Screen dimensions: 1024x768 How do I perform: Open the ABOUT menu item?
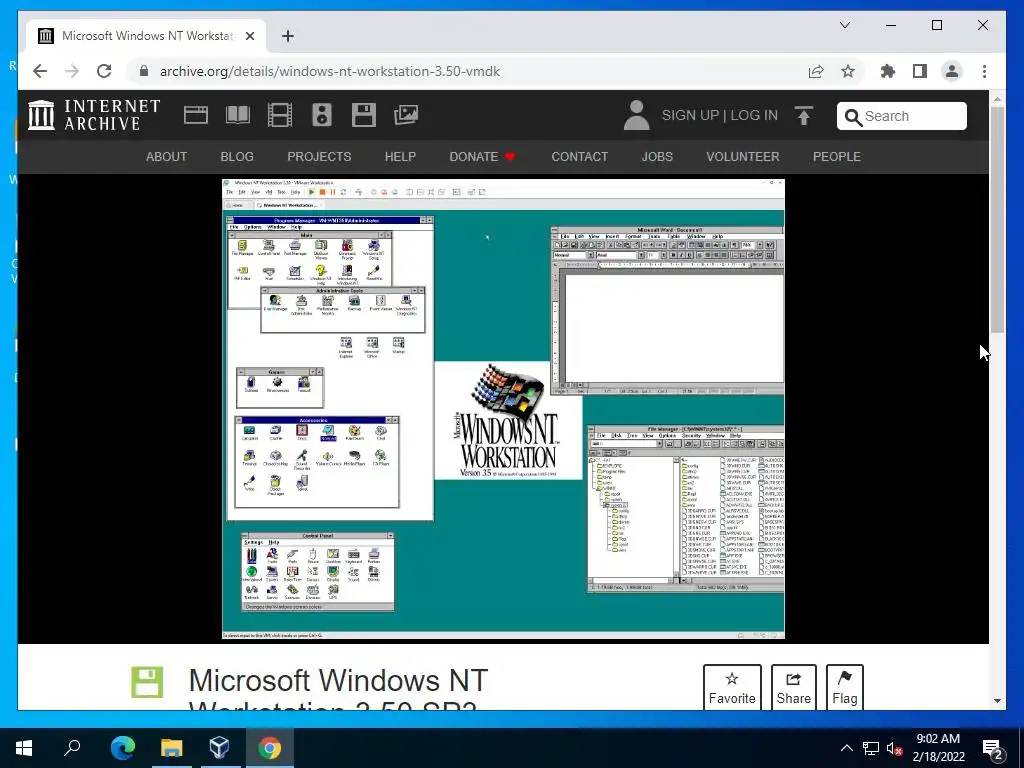(x=167, y=157)
